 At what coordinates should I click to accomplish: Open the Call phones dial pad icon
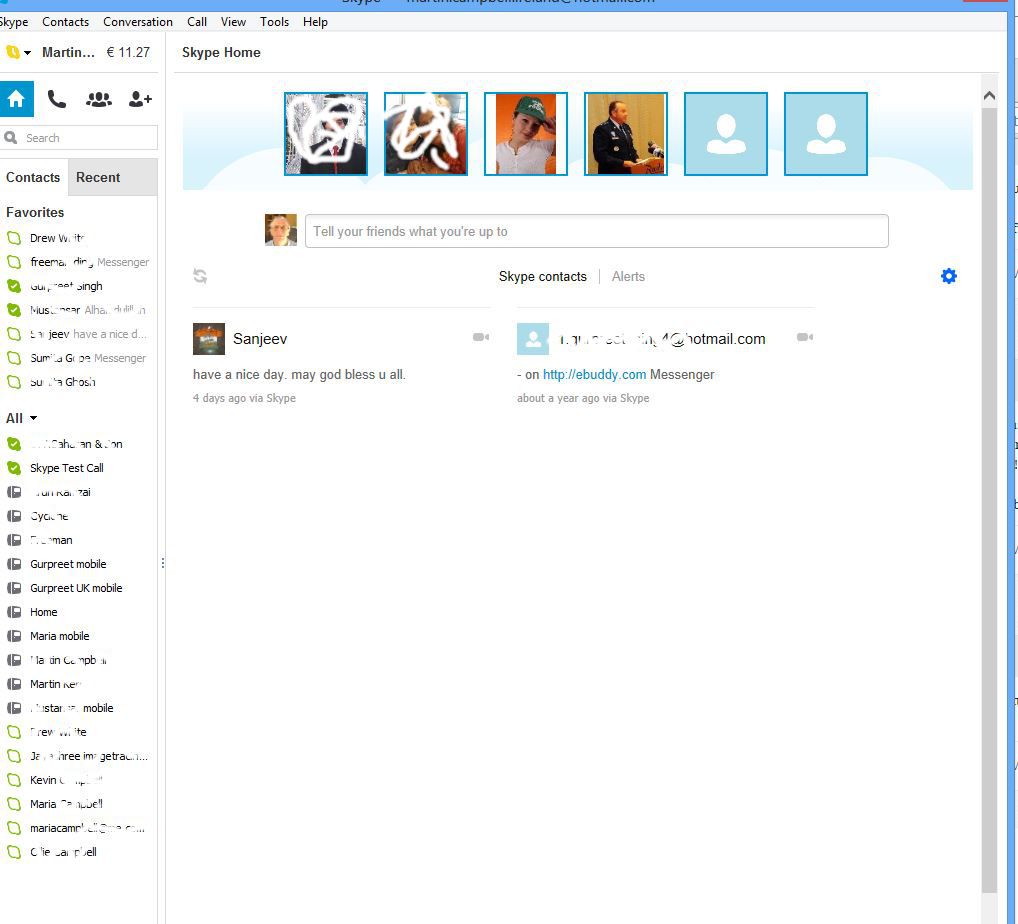(57, 99)
